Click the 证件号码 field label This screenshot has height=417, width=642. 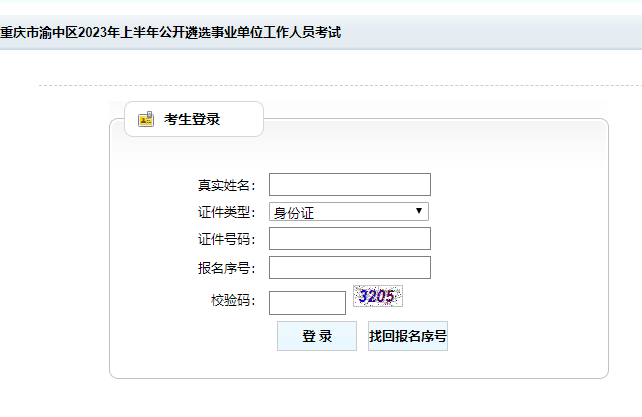[x=226, y=240]
